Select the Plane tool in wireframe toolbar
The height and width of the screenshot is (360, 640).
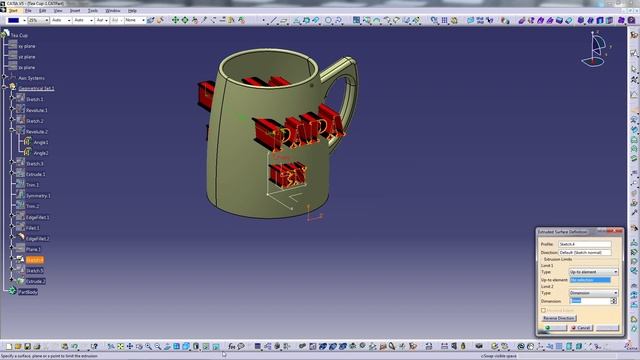(284, 20)
